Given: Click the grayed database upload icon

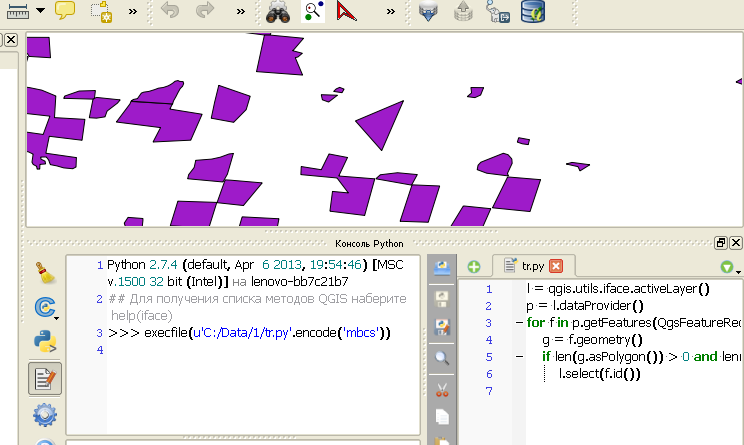Looking at the screenshot, I should tap(463, 11).
